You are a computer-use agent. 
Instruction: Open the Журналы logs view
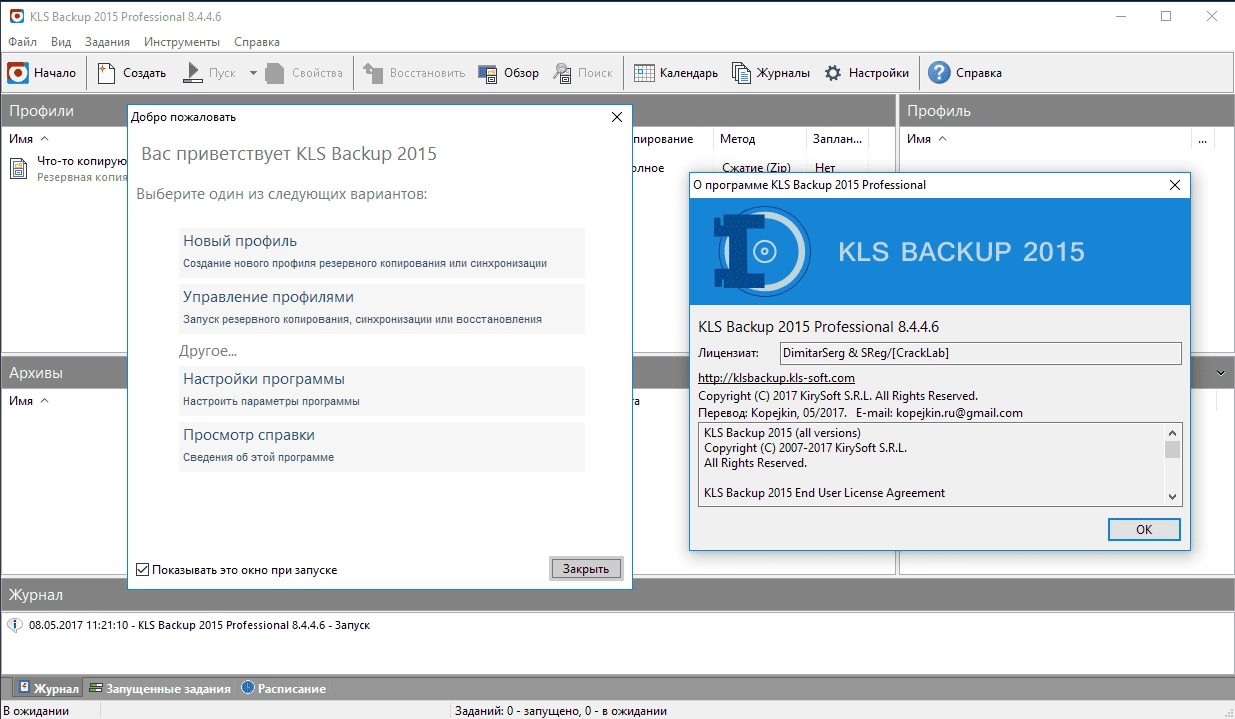click(x=770, y=73)
